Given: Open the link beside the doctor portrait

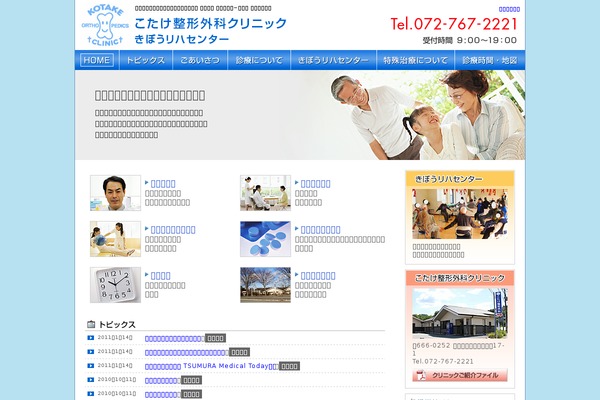Looking at the screenshot, I should coord(163,184).
